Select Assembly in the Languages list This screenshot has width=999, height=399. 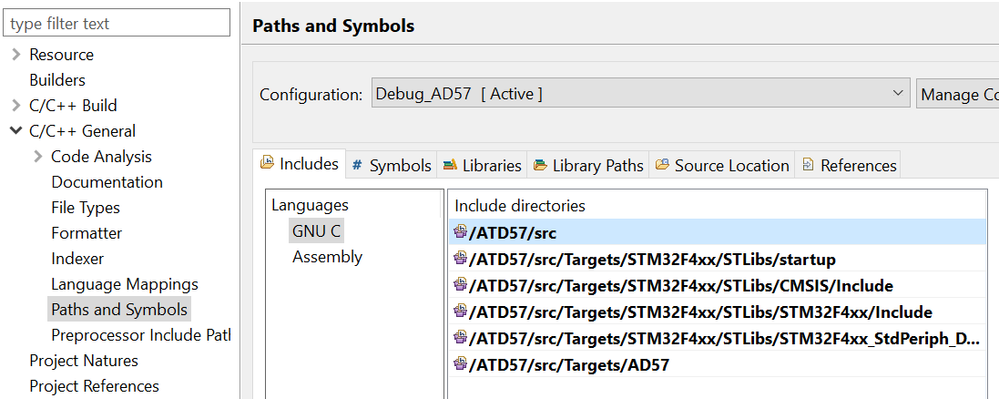tap(327, 257)
